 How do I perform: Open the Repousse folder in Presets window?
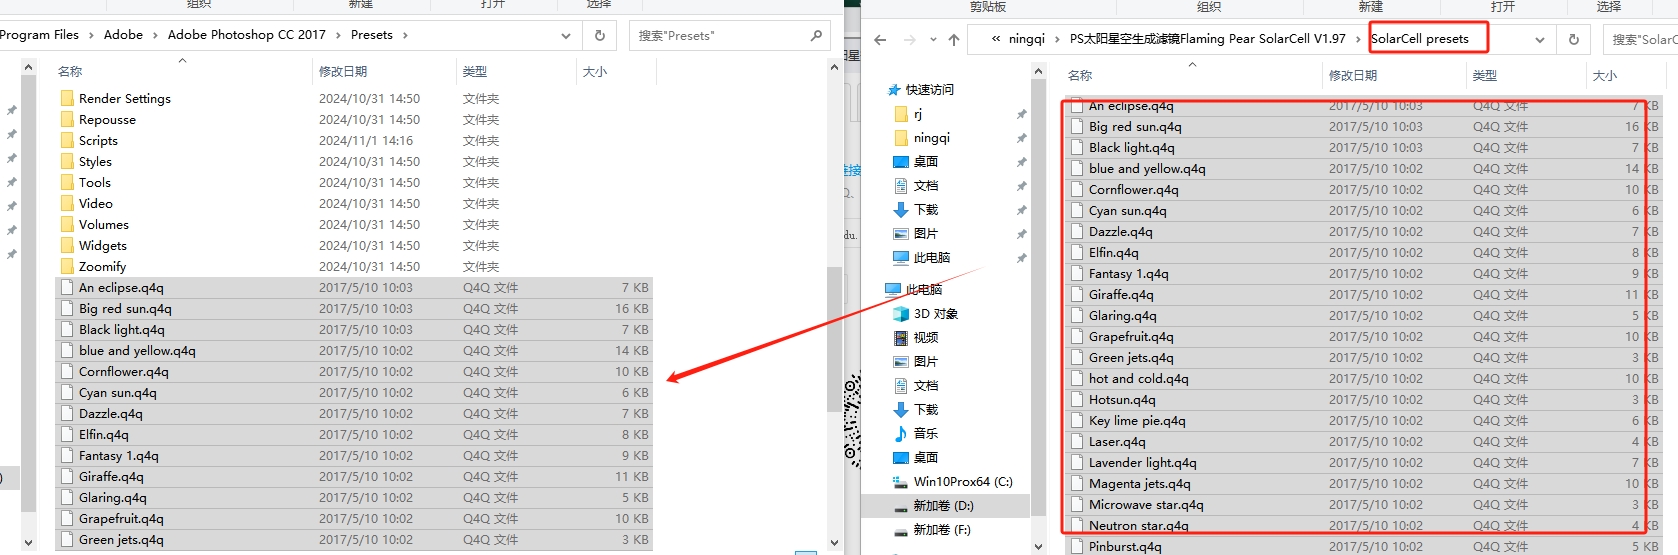(x=107, y=119)
